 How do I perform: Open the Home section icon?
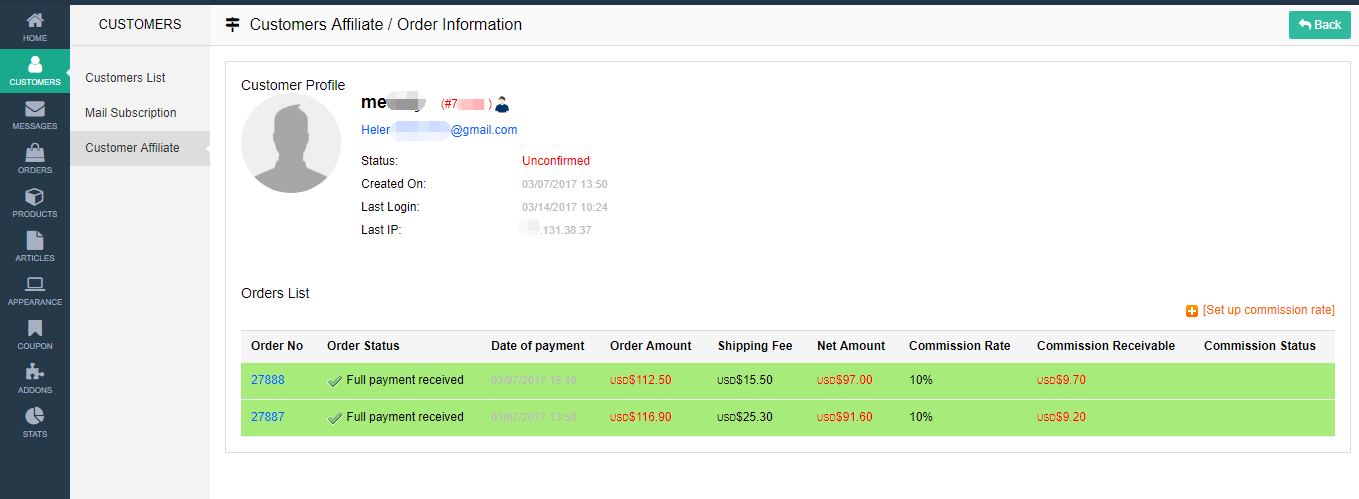pyautogui.click(x=35, y=21)
